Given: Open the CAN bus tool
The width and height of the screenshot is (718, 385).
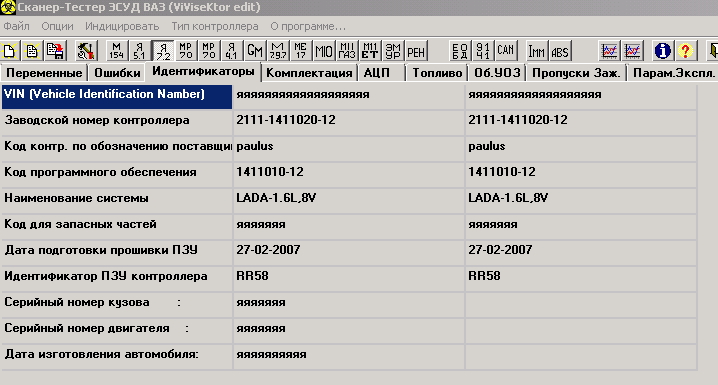Looking at the screenshot, I should pyautogui.click(x=506, y=51).
